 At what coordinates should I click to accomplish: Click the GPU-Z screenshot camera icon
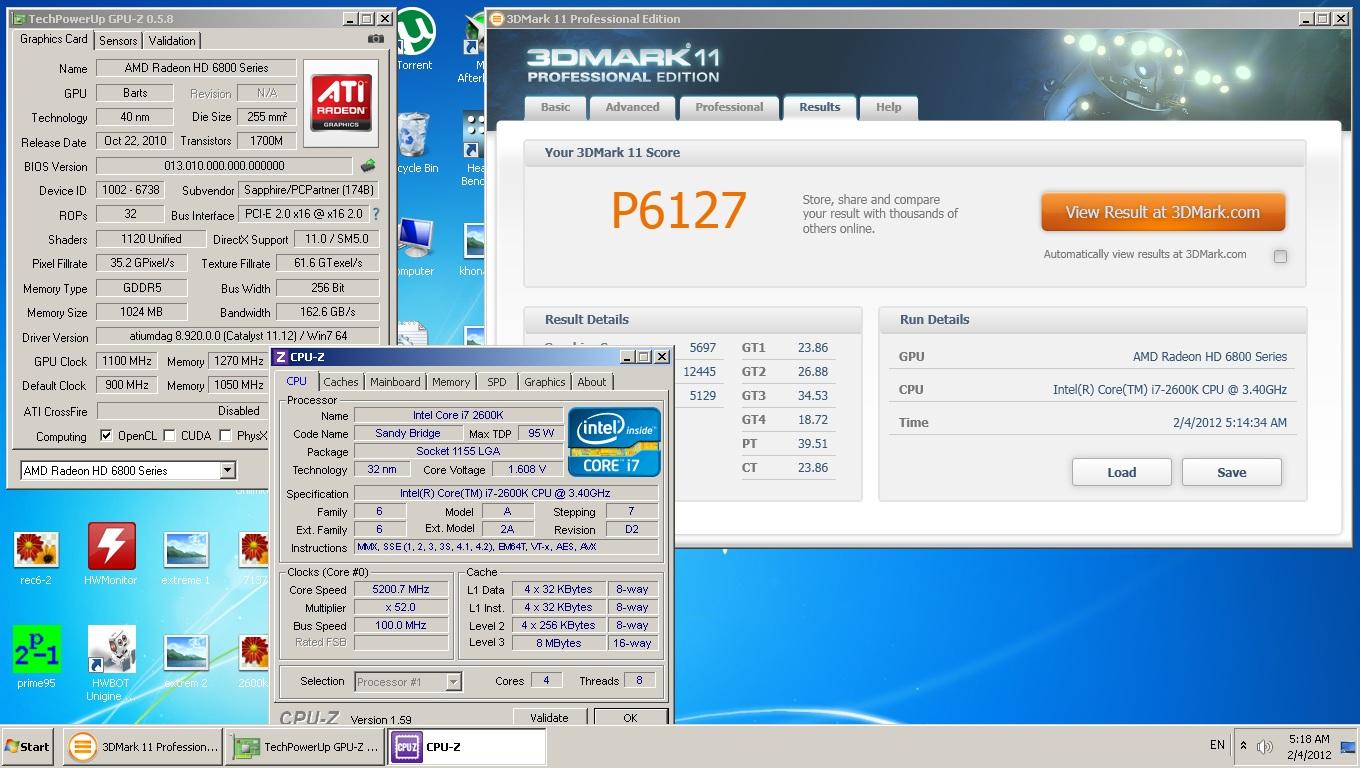tap(376, 39)
